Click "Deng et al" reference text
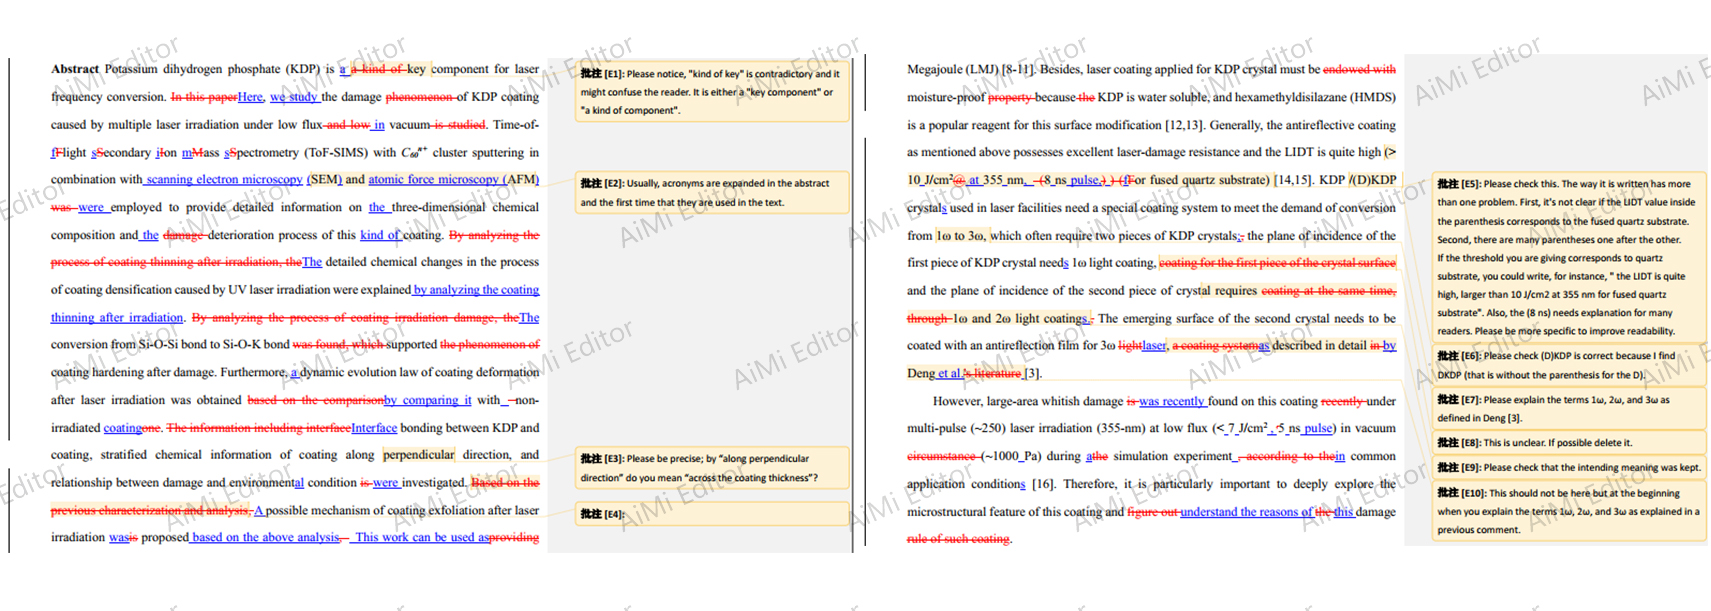Screen dimensions: 1711x611 934,373
